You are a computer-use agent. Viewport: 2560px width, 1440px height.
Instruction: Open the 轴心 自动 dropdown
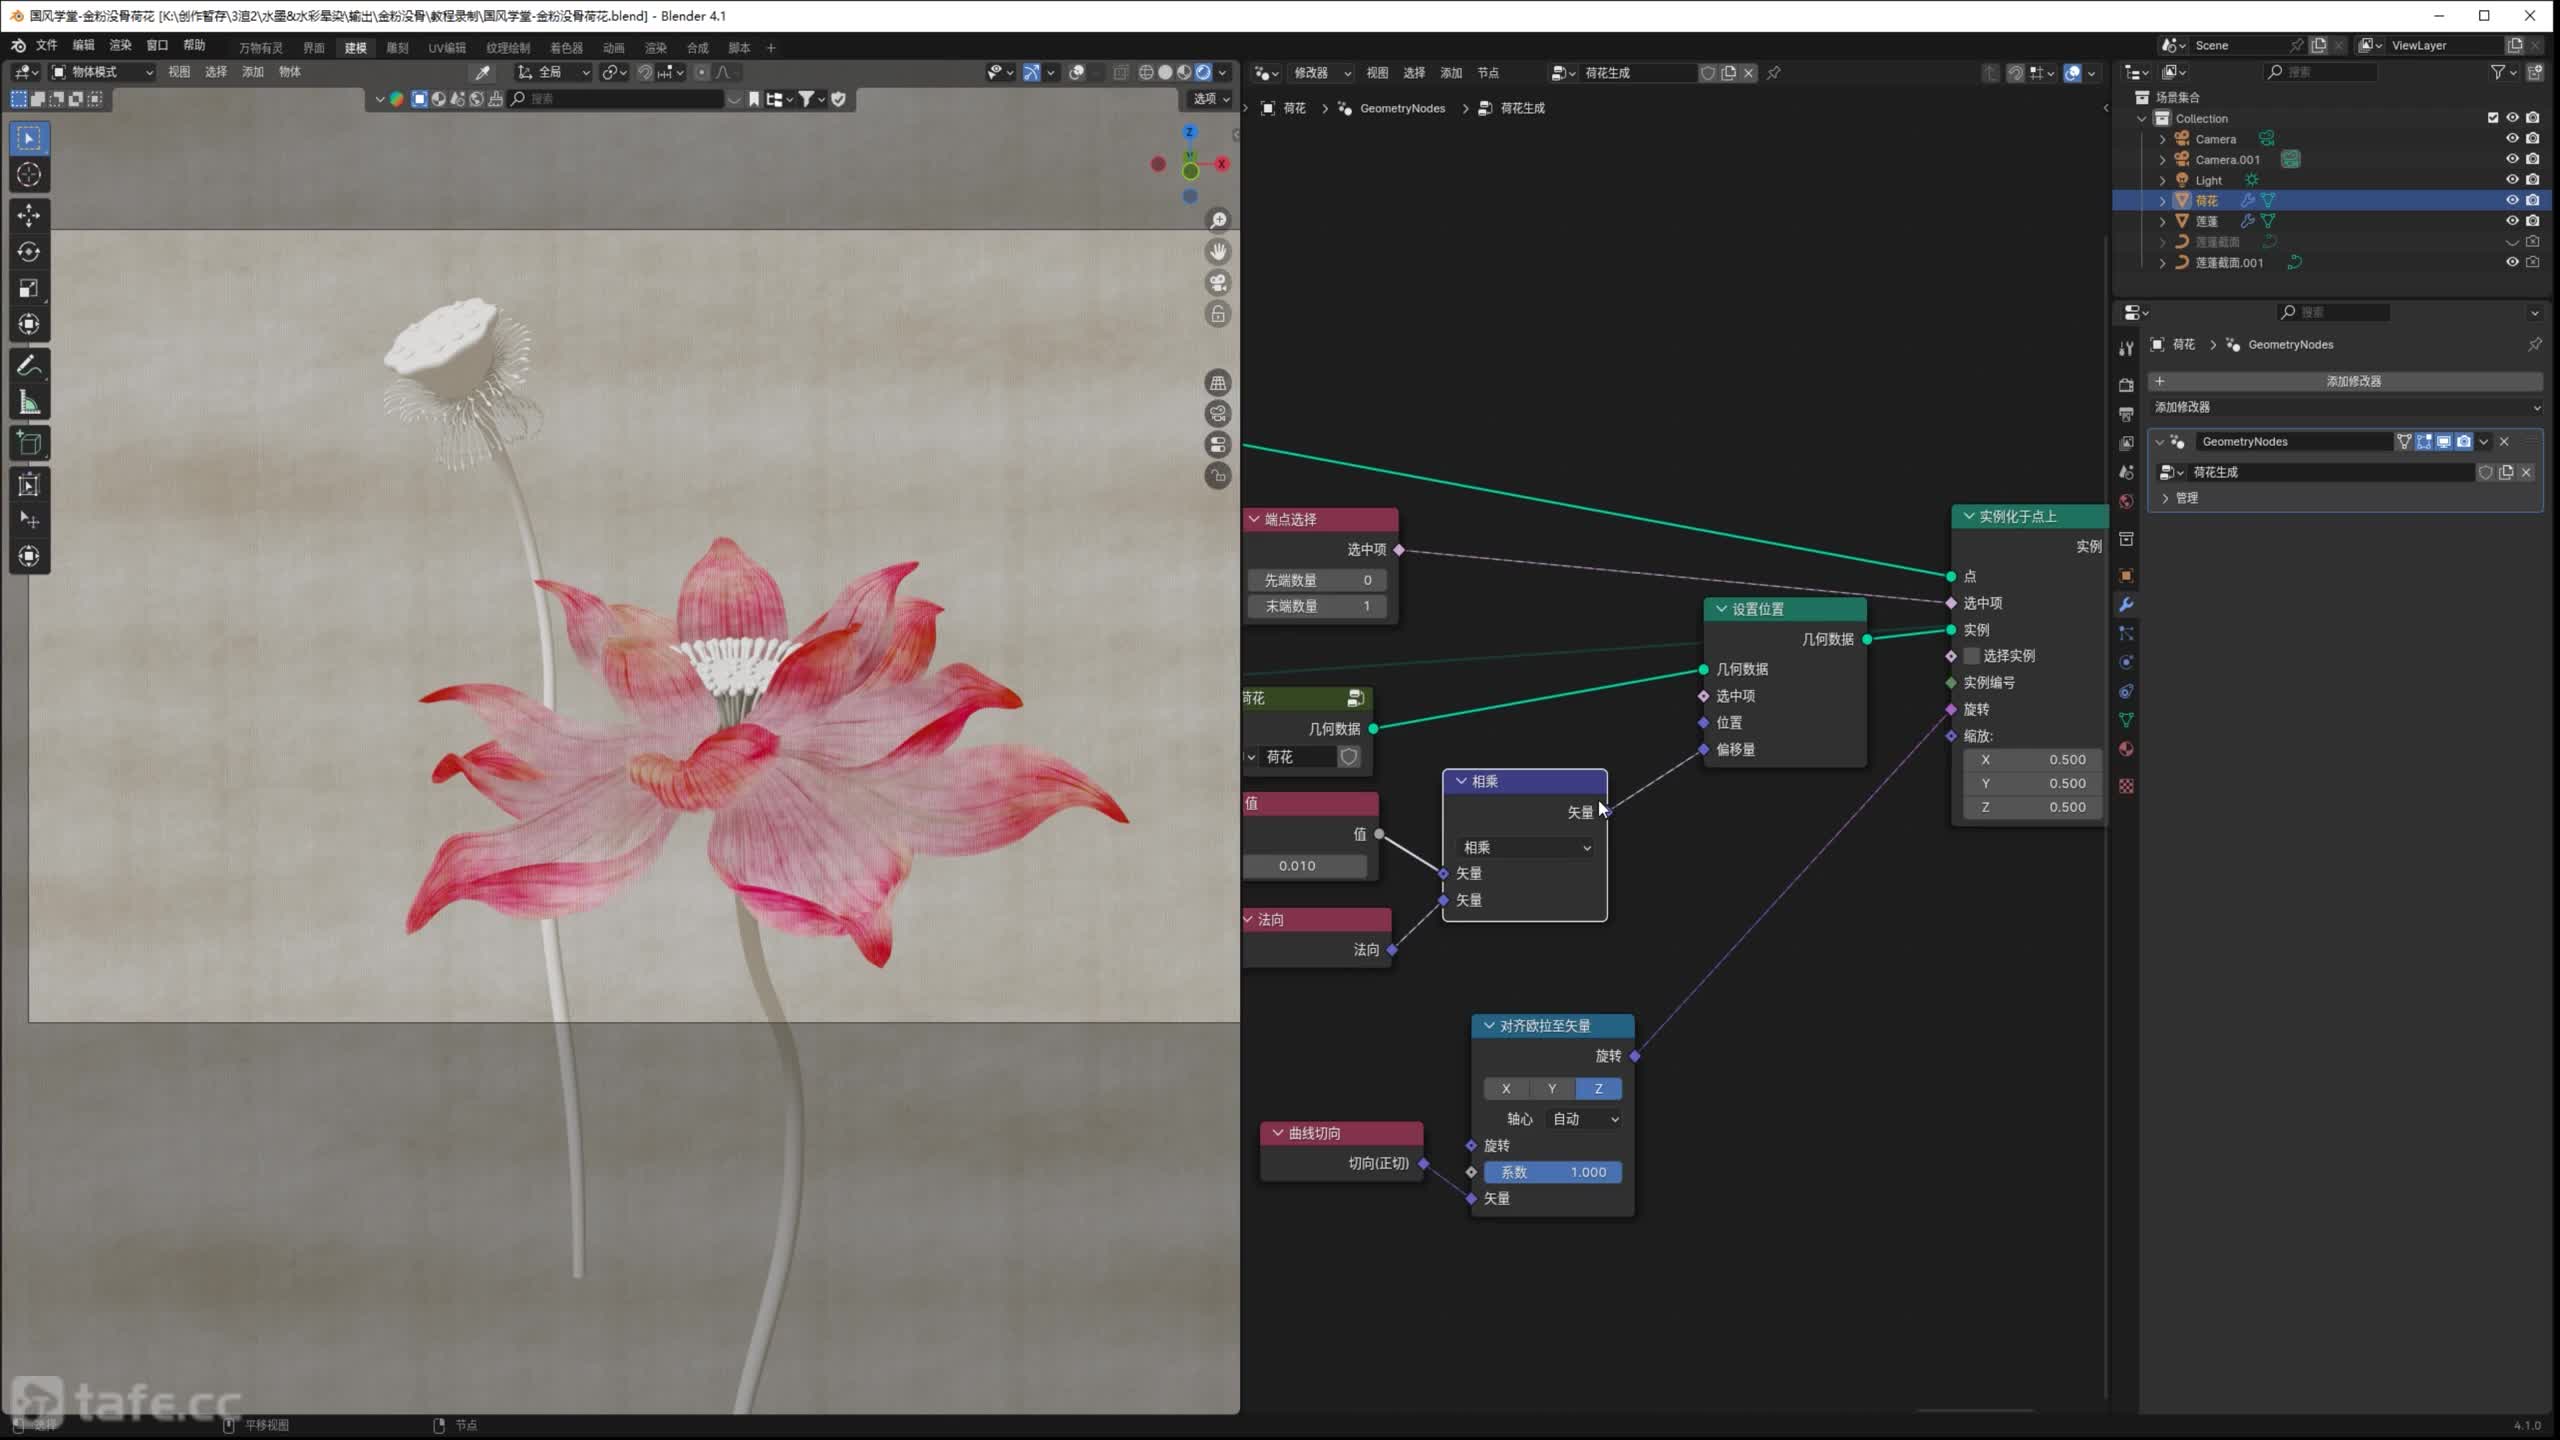pos(1584,1119)
